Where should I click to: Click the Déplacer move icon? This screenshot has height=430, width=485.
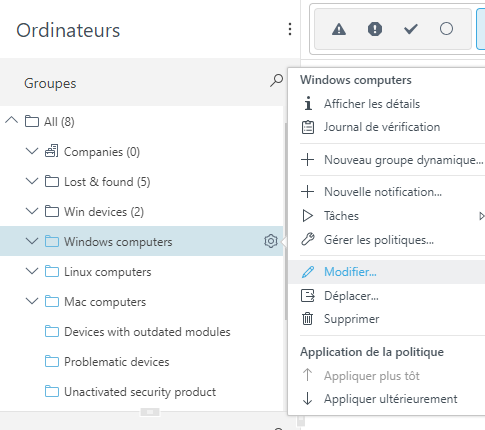point(308,296)
